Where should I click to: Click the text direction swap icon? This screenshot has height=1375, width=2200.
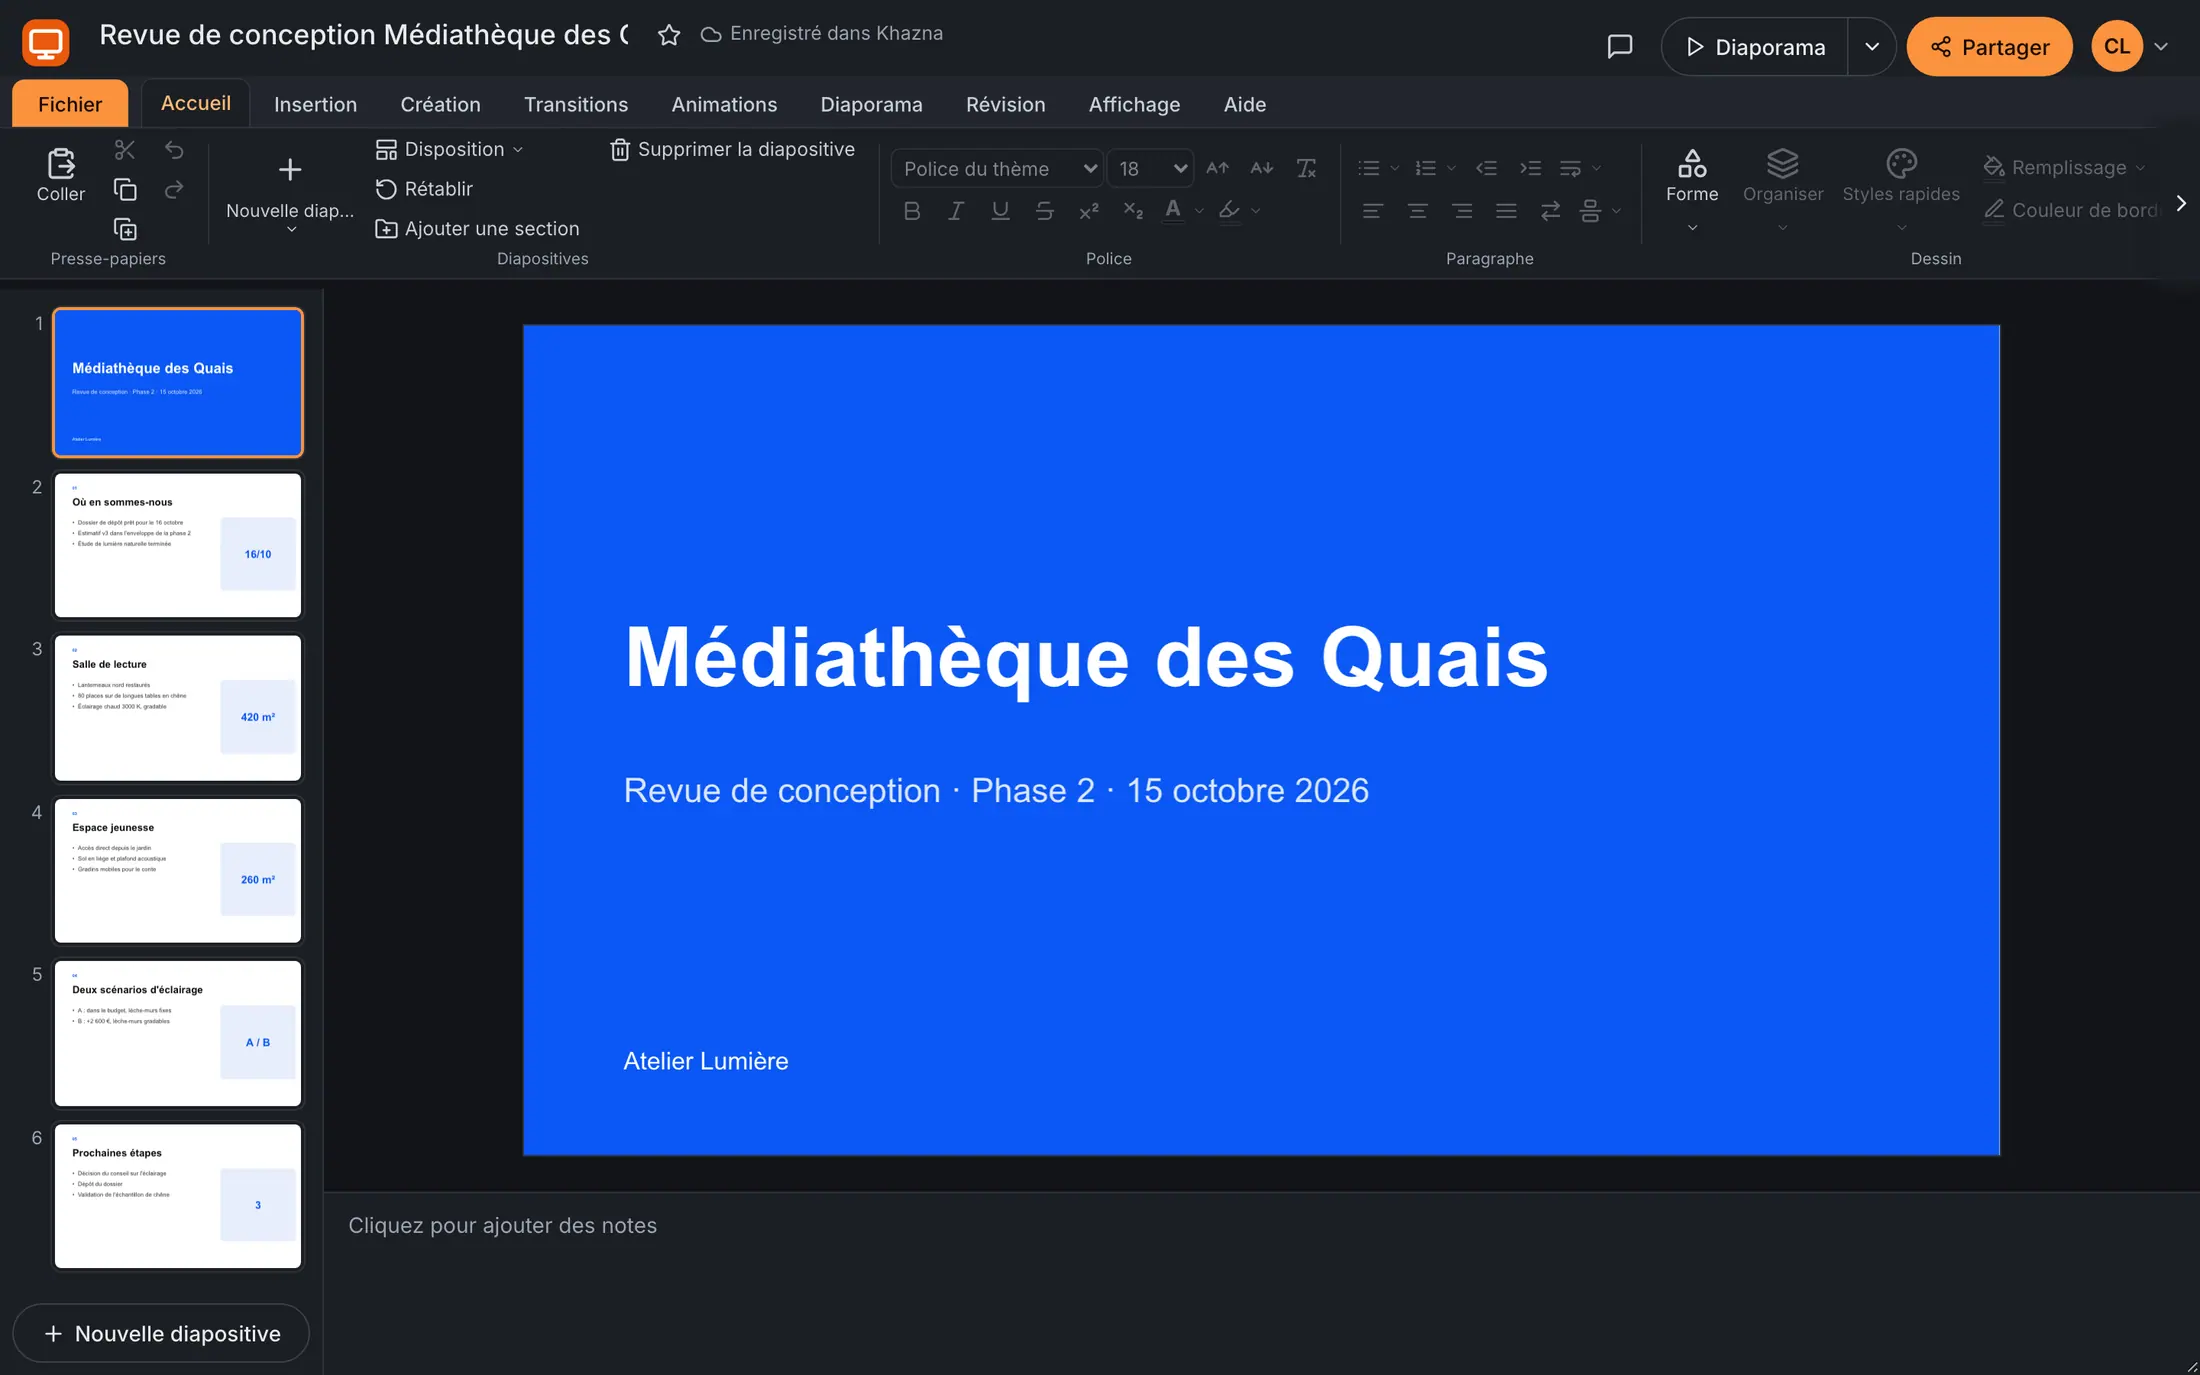1550,211
